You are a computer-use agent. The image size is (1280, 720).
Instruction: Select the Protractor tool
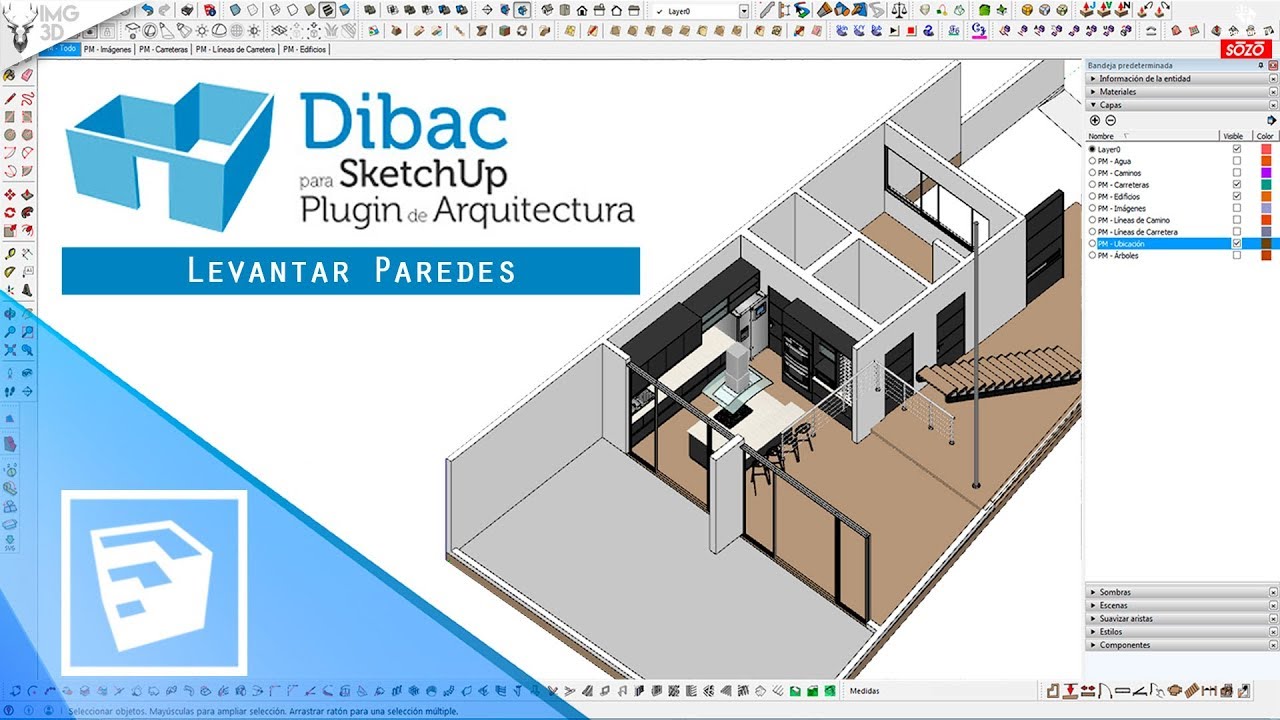click(x=9, y=270)
